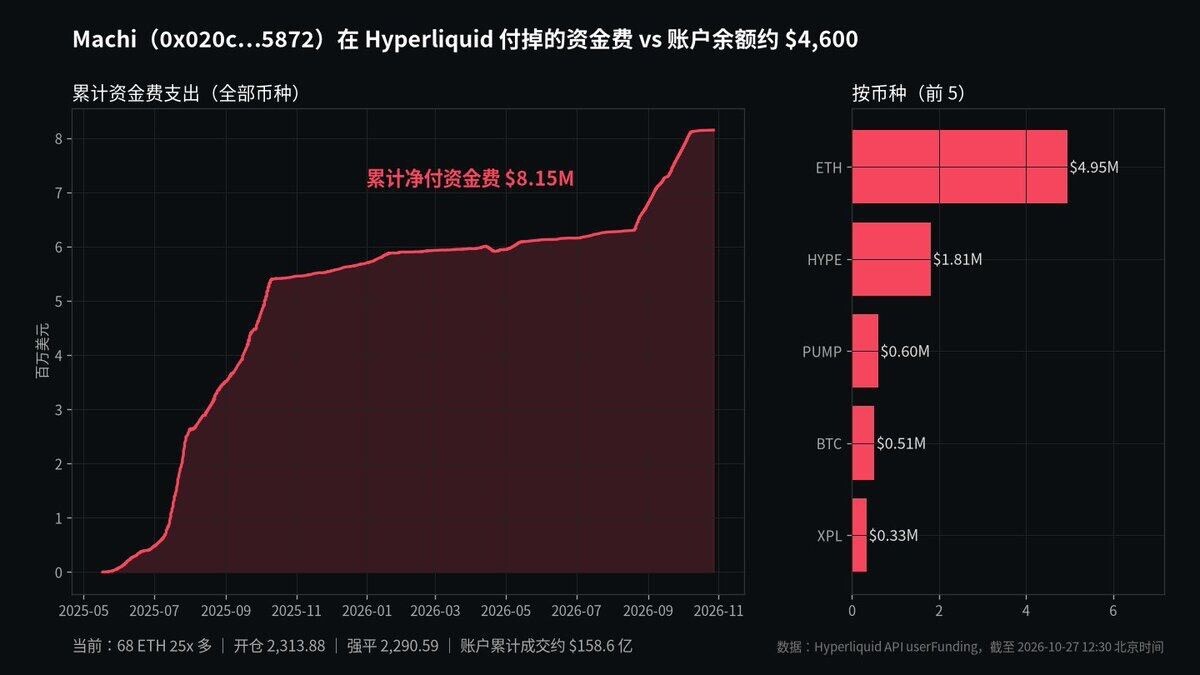Select the PUMP bar
The width and height of the screenshot is (1200, 675).
pos(865,351)
